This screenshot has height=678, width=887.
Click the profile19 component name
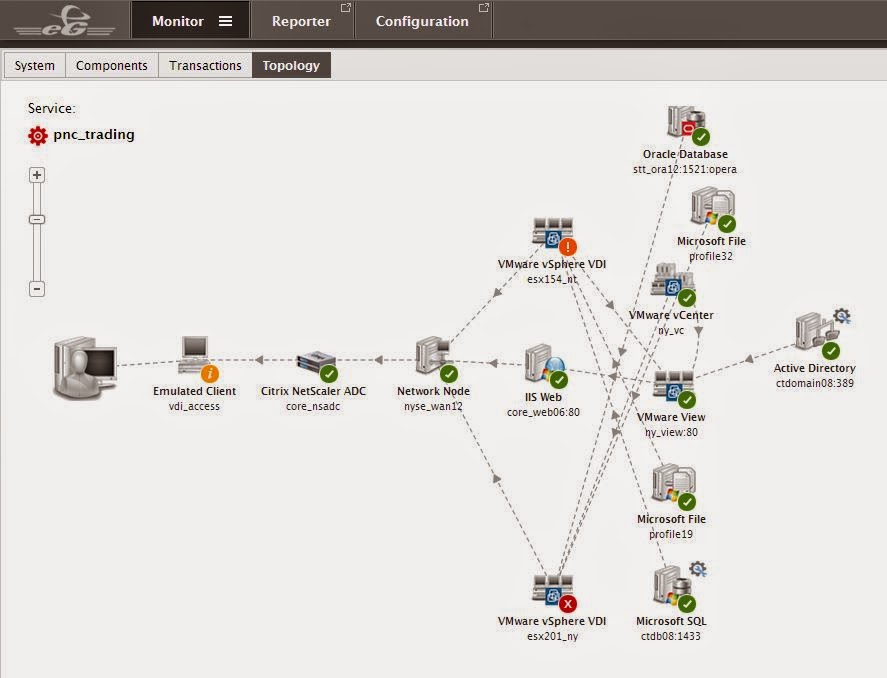click(x=671, y=534)
